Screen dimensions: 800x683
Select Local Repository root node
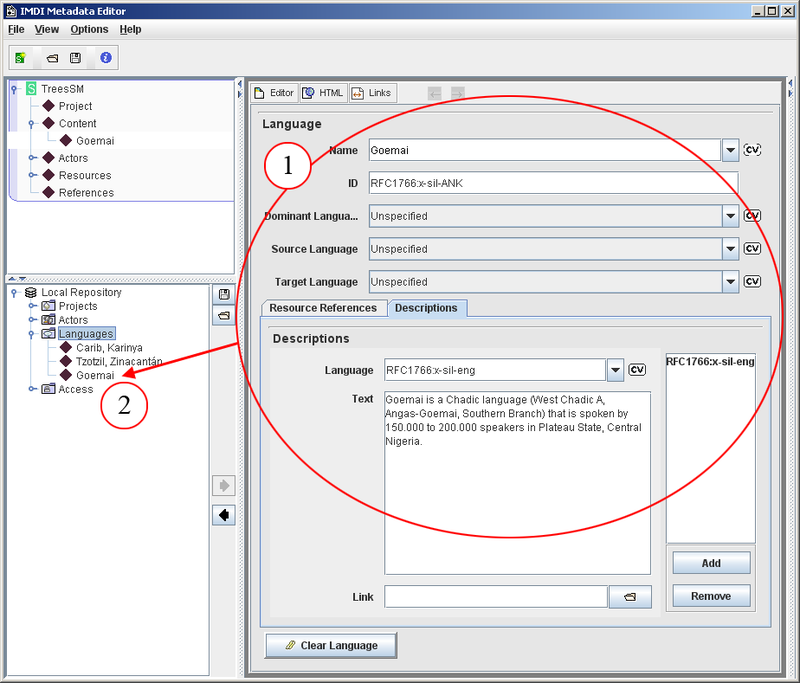tap(81, 292)
